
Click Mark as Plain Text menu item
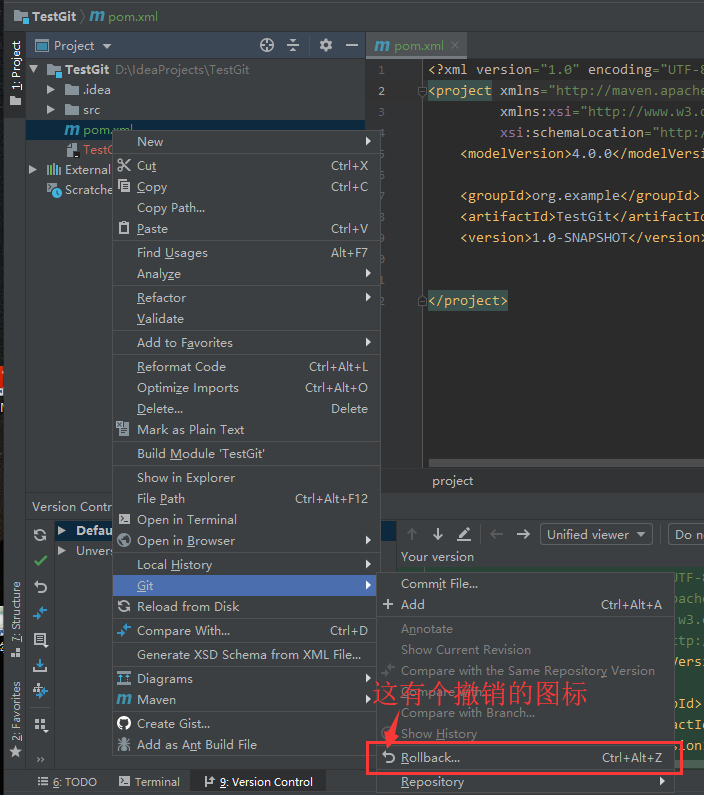tap(246, 429)
